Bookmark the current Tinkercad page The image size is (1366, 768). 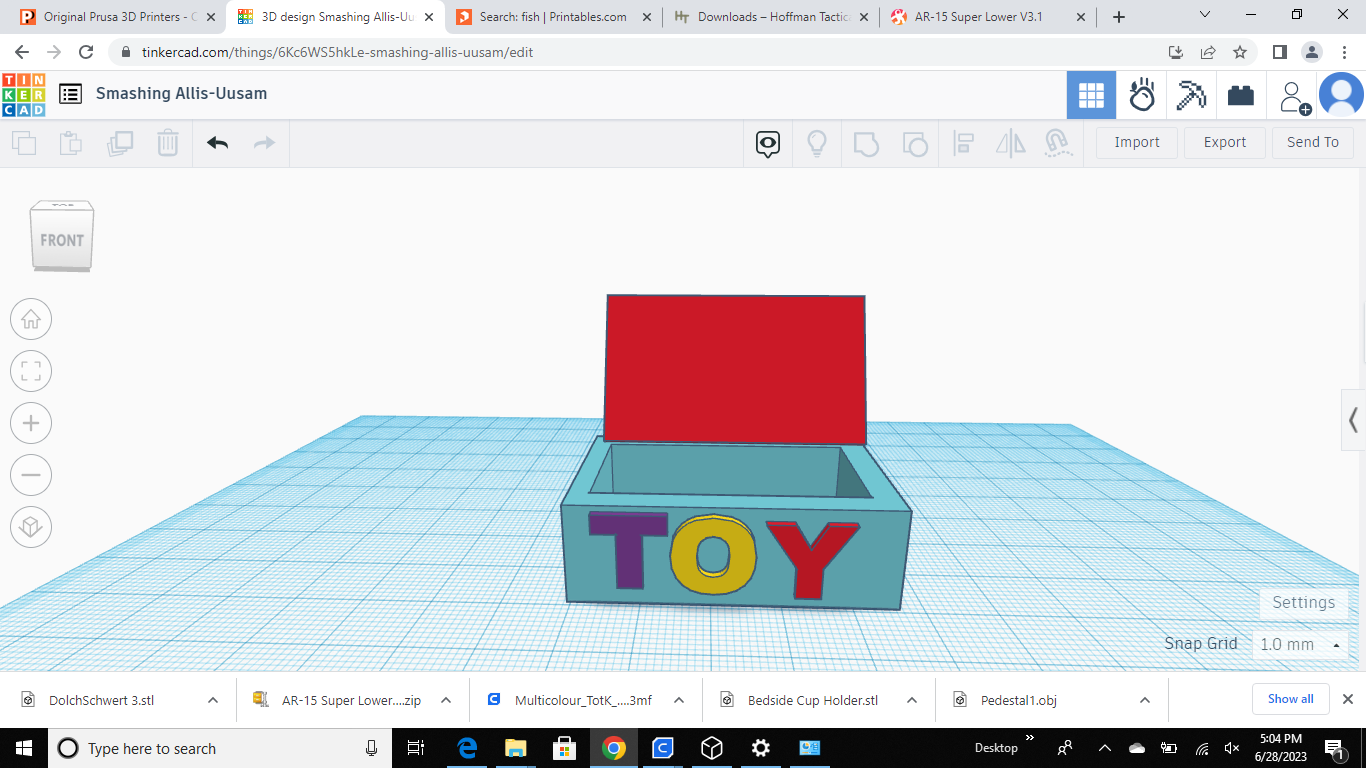[x=1239, y=52]
